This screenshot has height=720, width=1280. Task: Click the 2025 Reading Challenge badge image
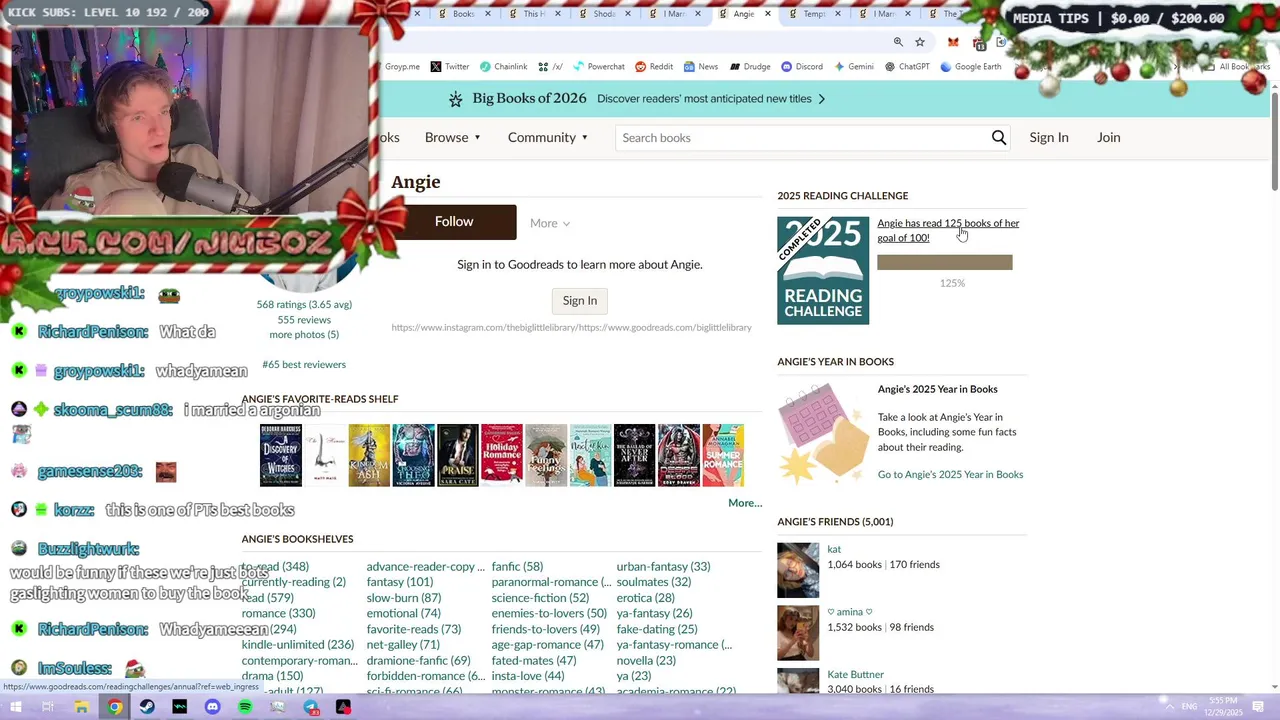pyautogui.click(x=823, y=270)
